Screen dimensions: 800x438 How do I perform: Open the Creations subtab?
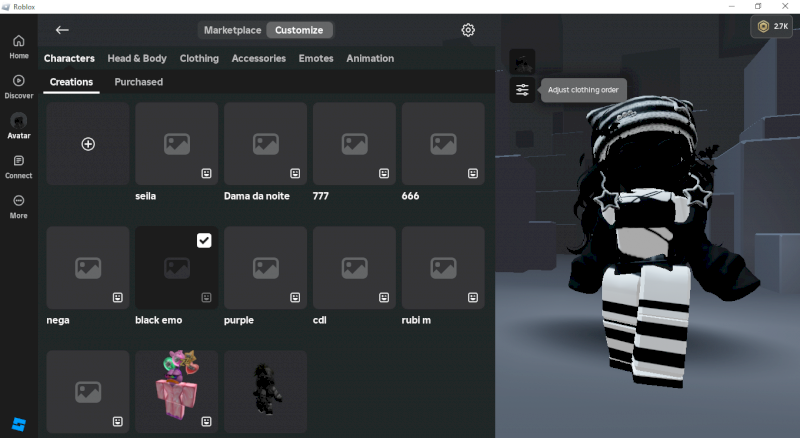tap(71, 82)
